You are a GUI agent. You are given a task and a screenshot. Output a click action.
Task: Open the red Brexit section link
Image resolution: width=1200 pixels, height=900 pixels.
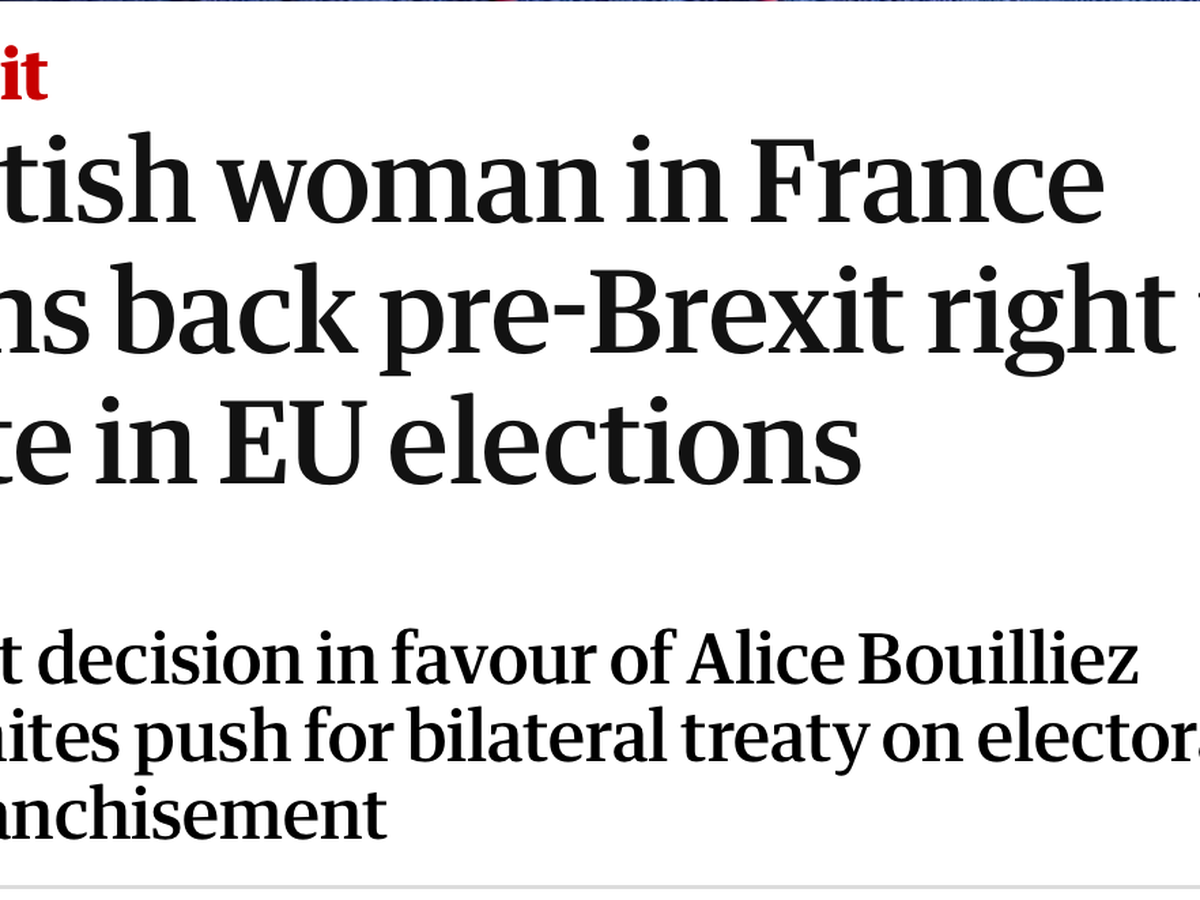coord(22,76)
